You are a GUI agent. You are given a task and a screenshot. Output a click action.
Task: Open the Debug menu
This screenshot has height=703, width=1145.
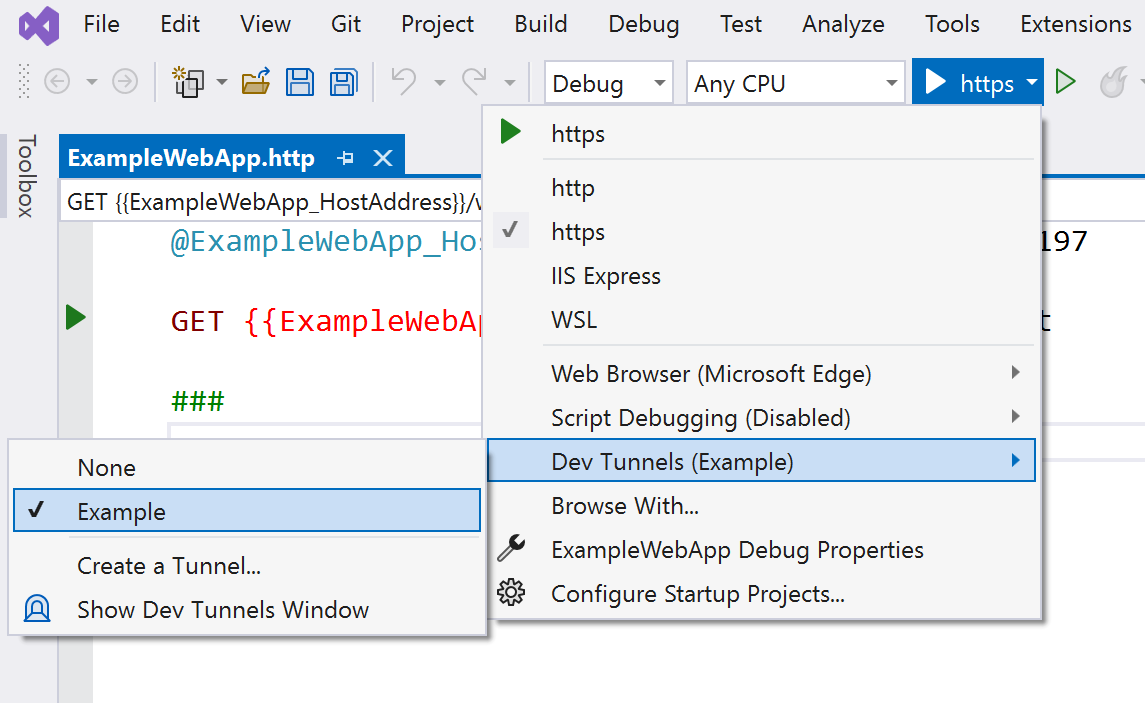point(643,24)
